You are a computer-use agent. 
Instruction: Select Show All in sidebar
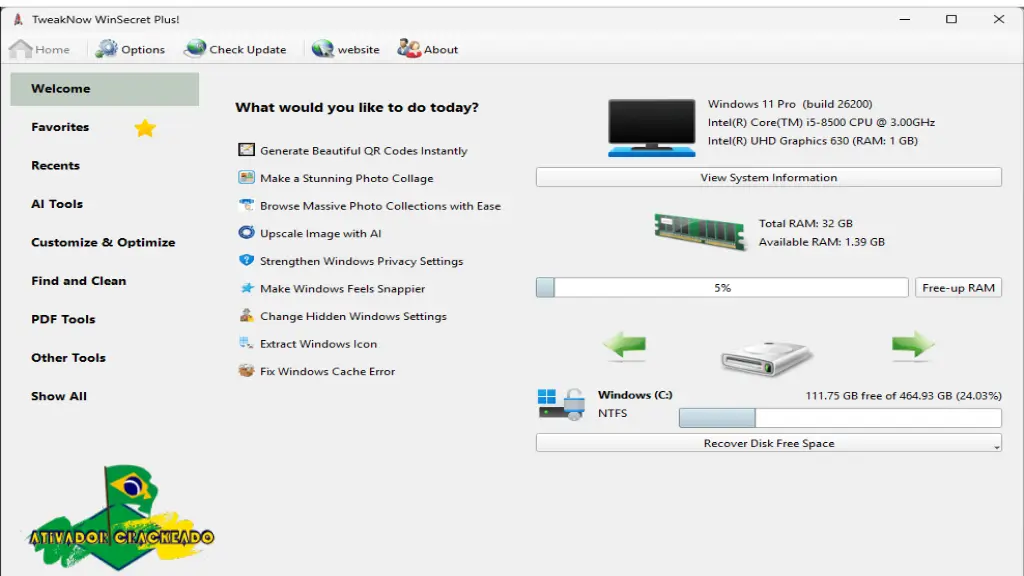pyautogui.click(x=59, y=396)
